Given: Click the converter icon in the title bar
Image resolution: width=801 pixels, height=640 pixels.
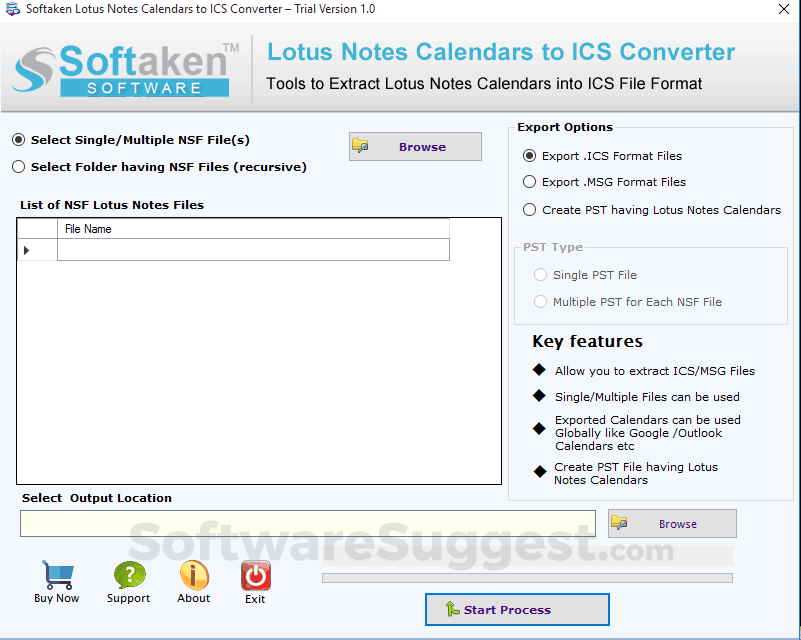Looking at the screenshot, I should coord(12,8).
